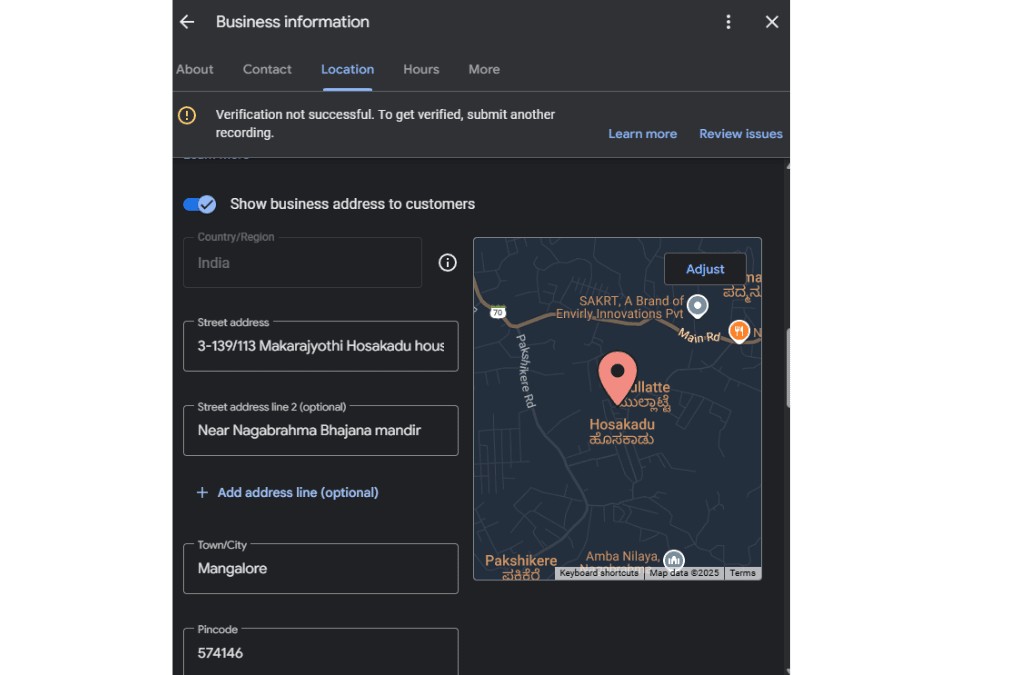
Task: Click the gray marker near SAKRT
Action: [x=697, y=305]
